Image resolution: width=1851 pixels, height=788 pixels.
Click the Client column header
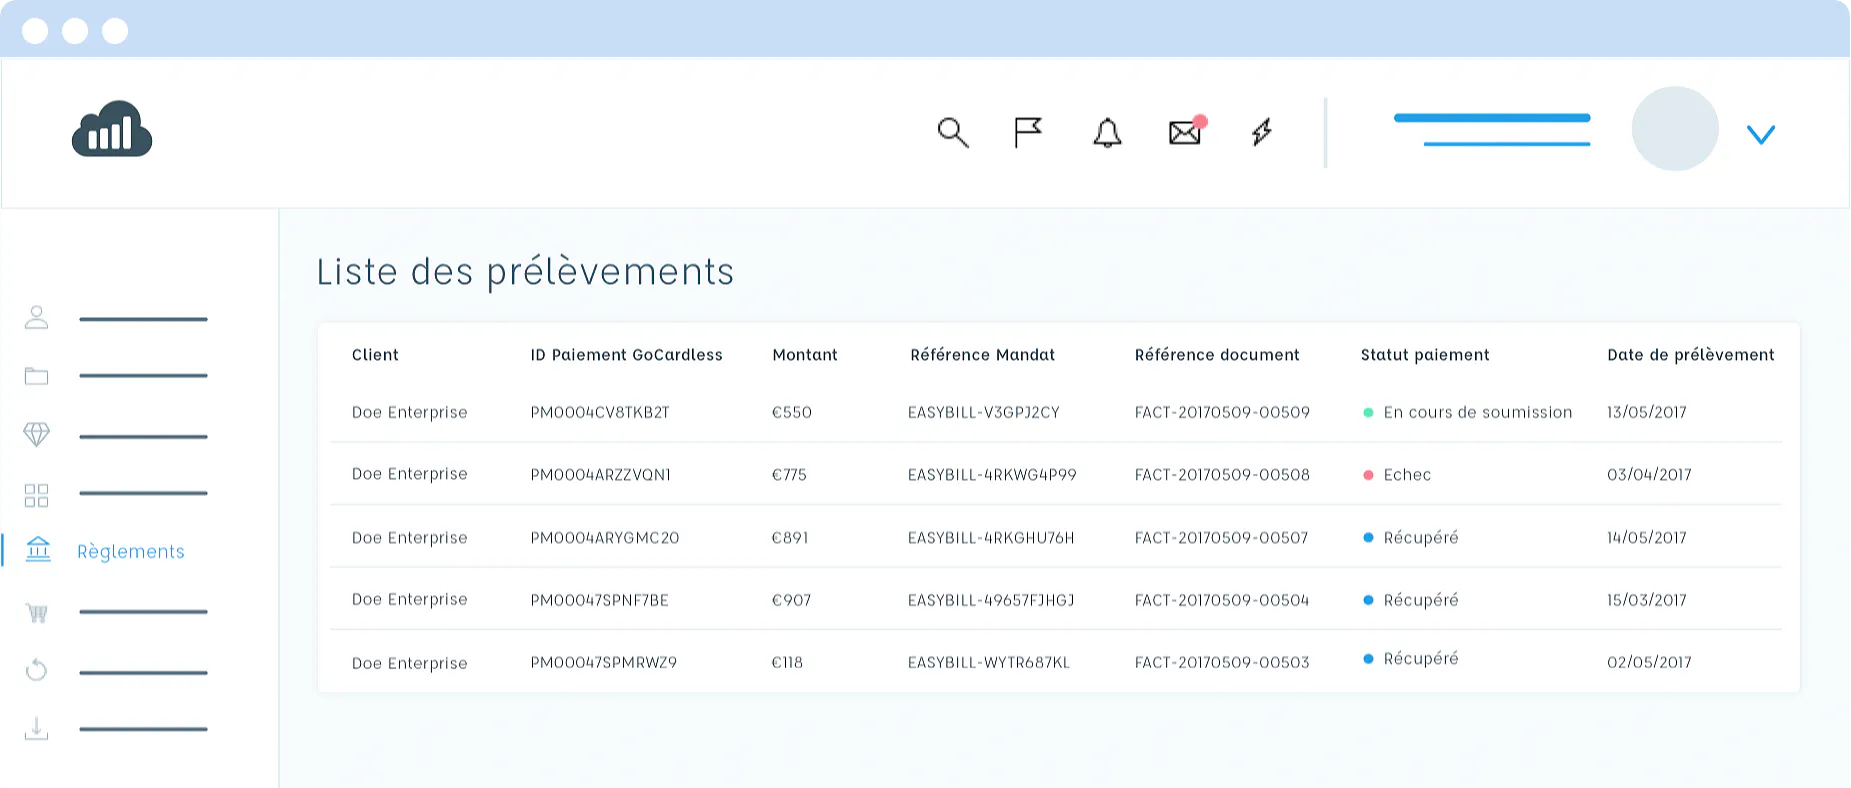pyautogui.click(x=375, y=355)
